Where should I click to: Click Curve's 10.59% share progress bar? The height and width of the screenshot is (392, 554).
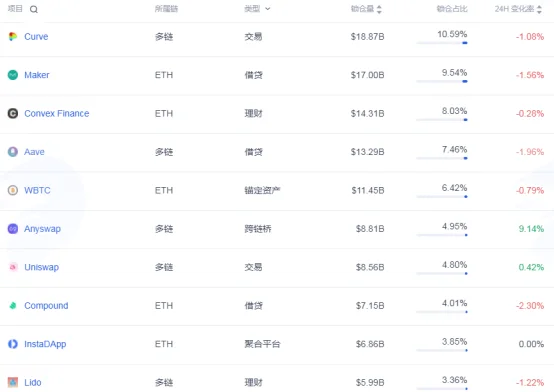click(x=442, y=43)
